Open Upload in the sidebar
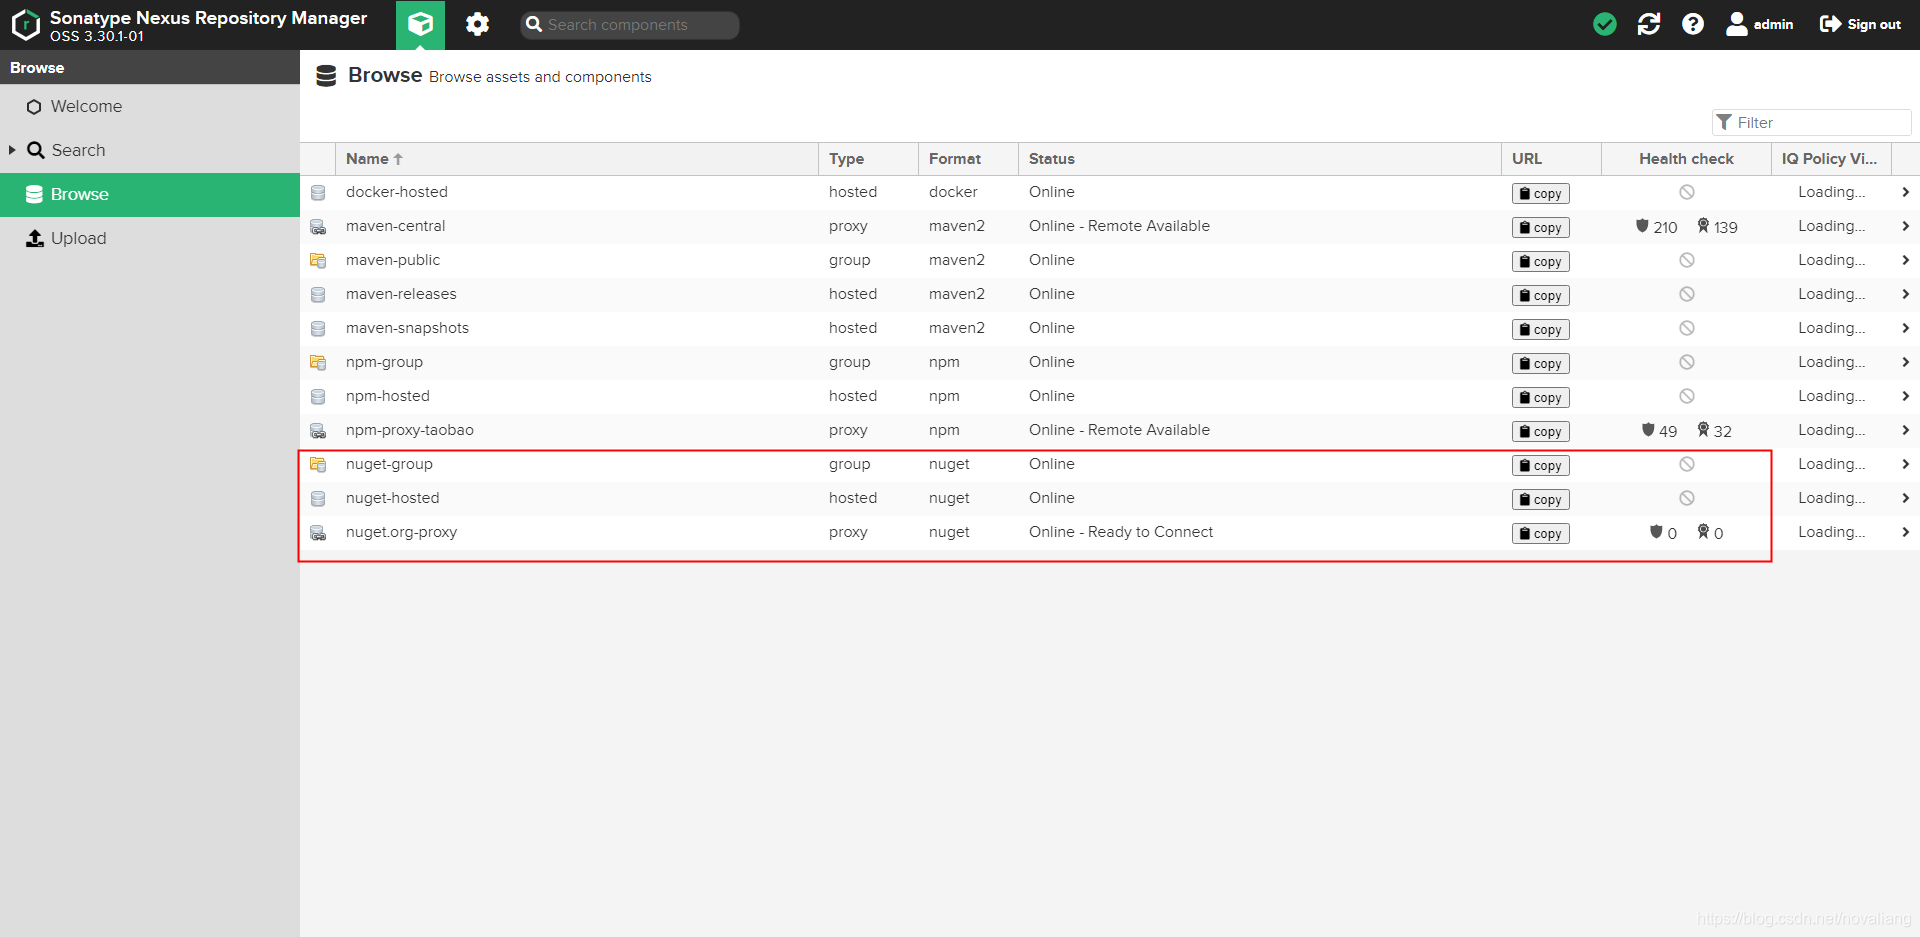 coord(150,238)
